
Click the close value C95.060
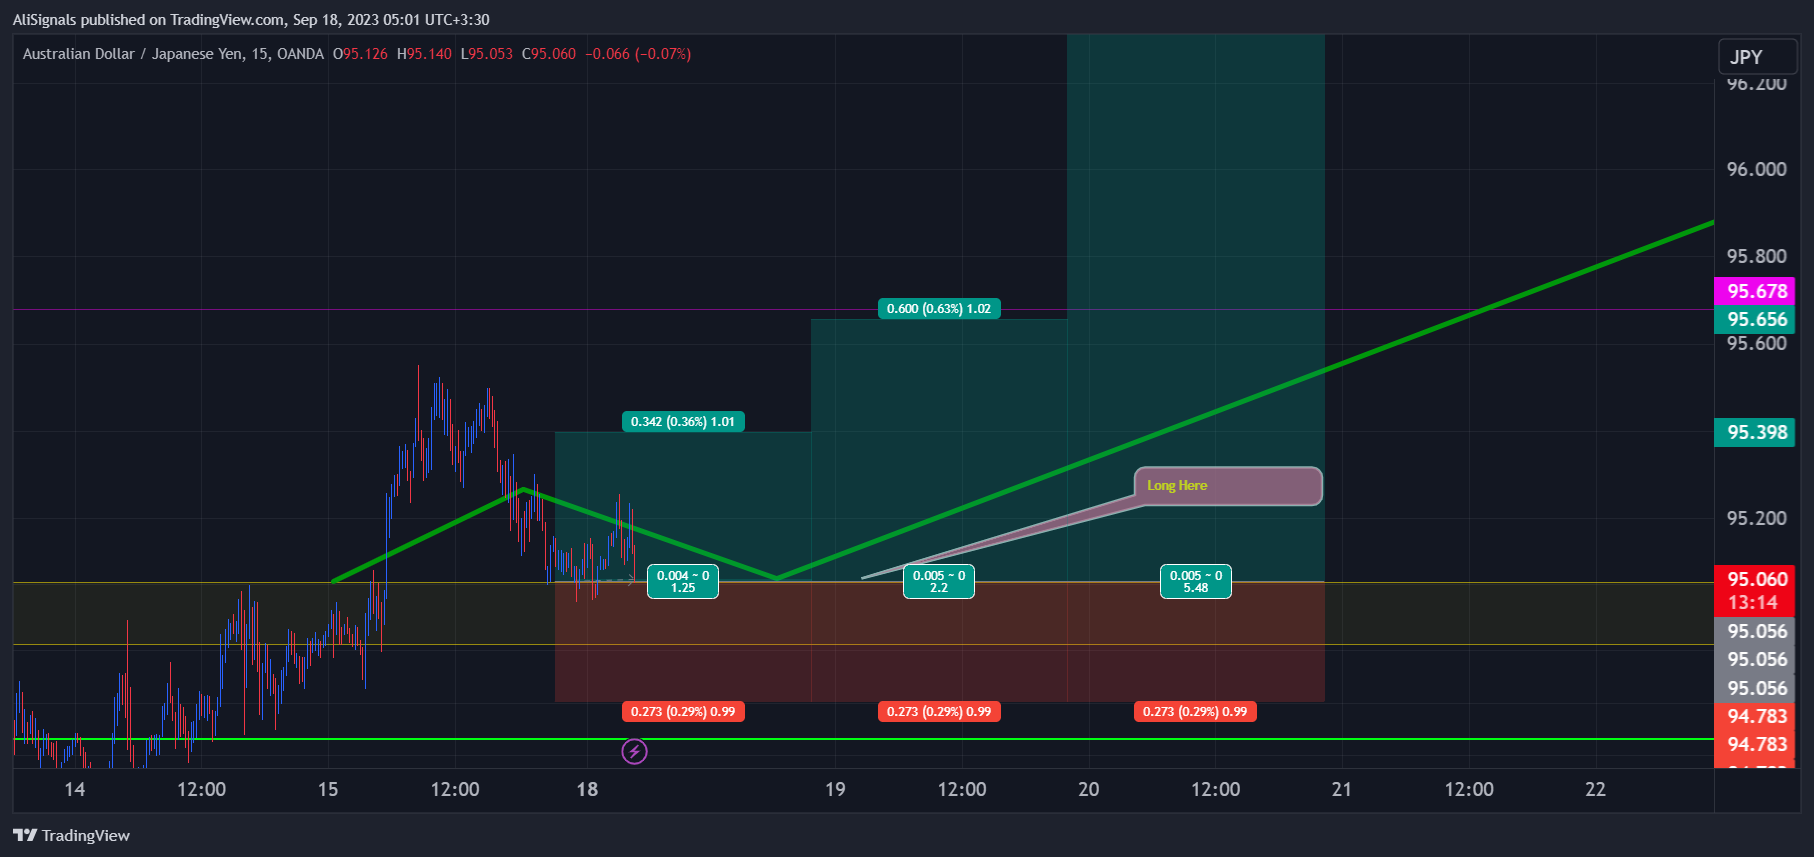[549, 54]
